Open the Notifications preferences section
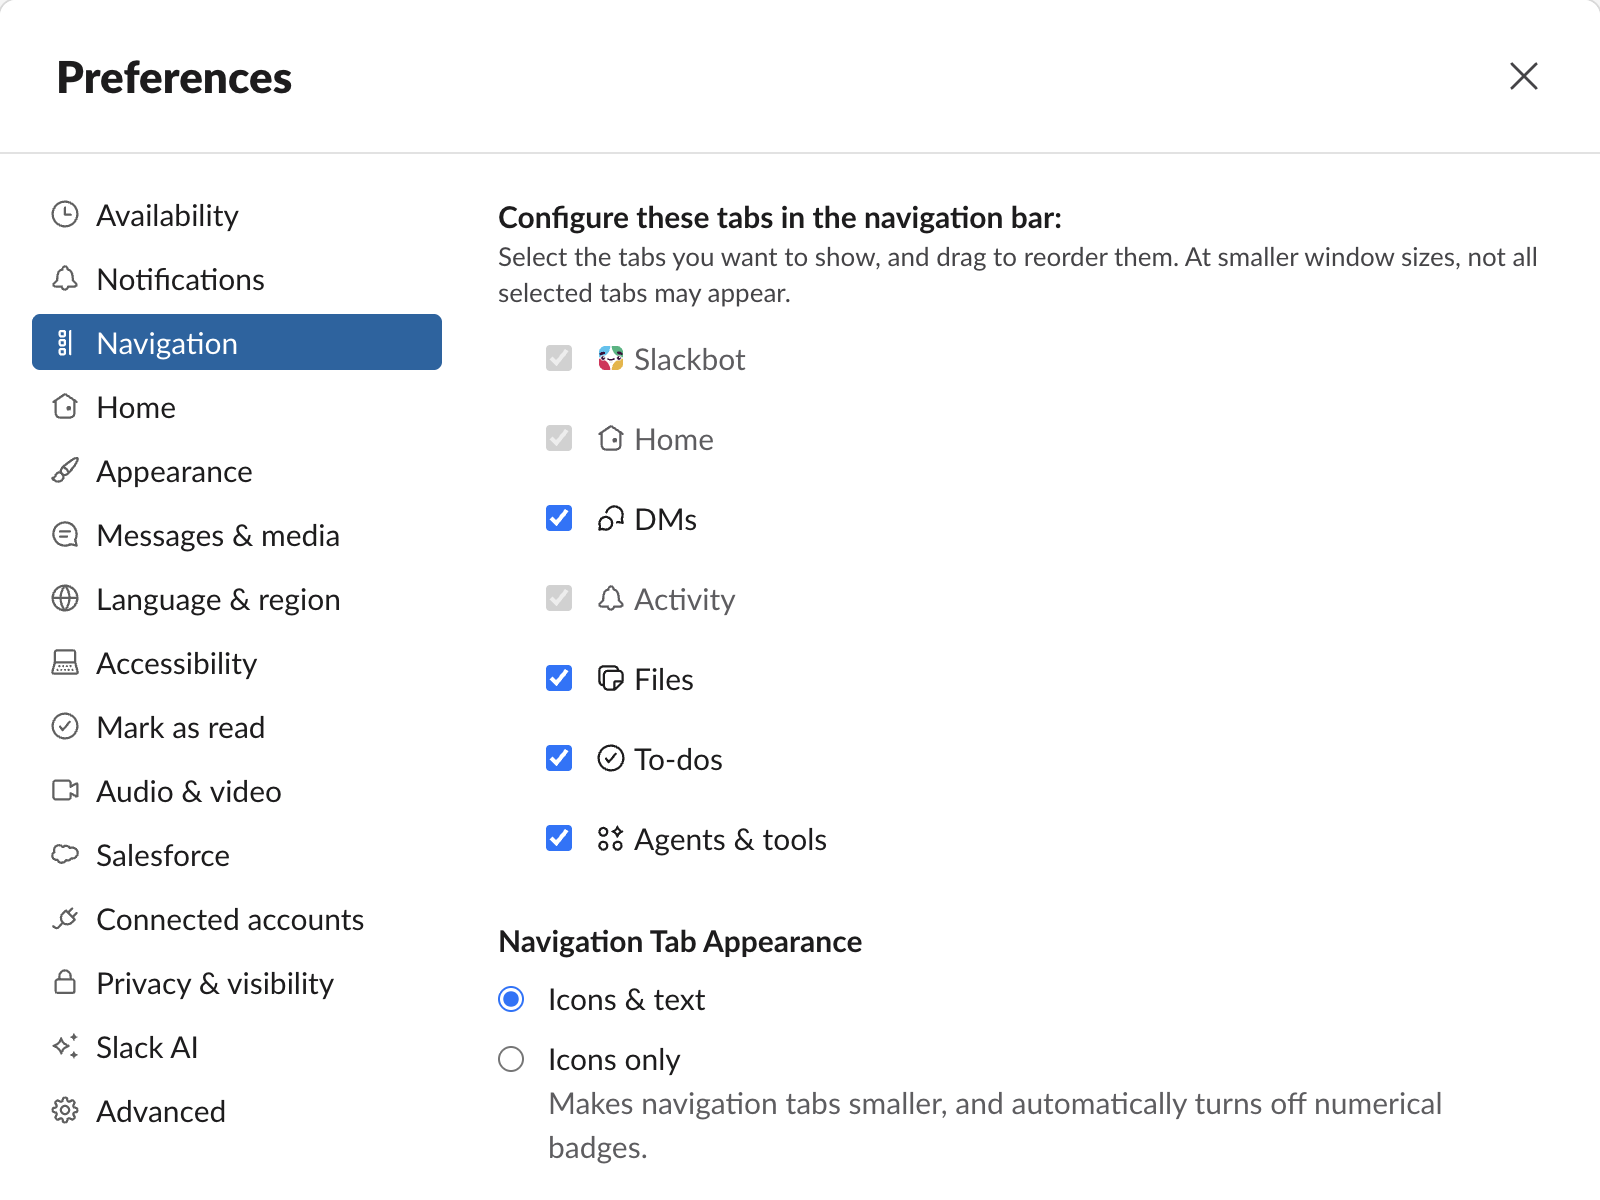The width and height of the screenshot is (1600, 1200). coord(237,279)
